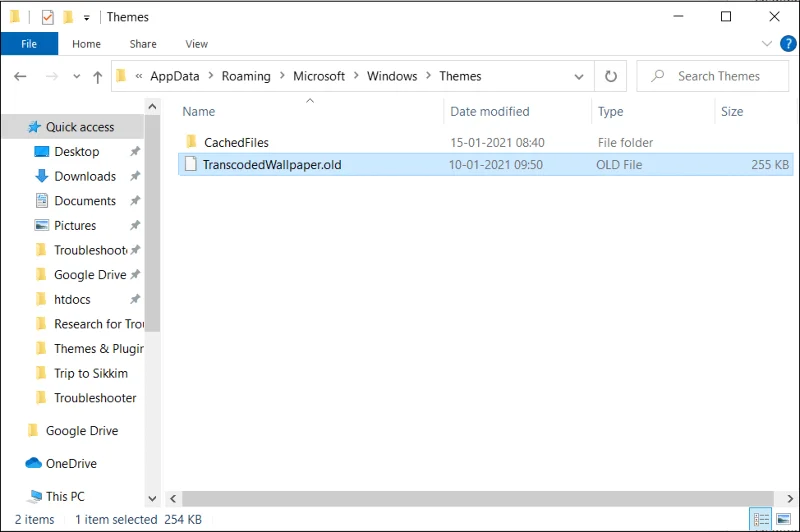Screen dimensions: 800x532
Task: Click the OneDrive cloud icon
Action: click(x=33, y=463)
